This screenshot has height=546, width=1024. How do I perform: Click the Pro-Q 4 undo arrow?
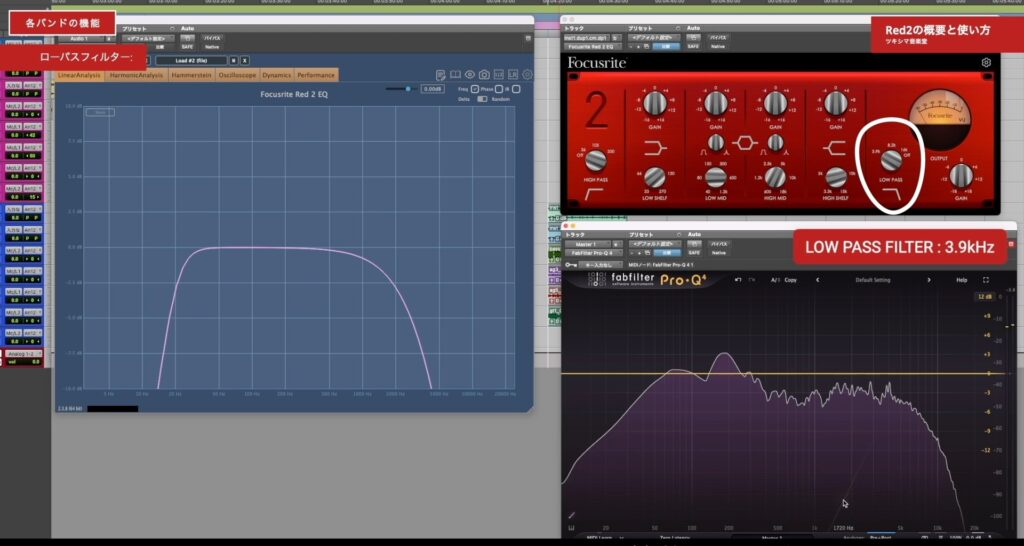(x=737, y=280)
